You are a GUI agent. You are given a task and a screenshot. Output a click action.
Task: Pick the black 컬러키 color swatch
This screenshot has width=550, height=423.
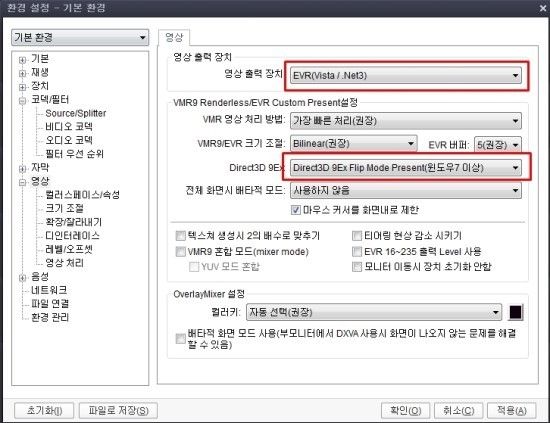point(515,312)
